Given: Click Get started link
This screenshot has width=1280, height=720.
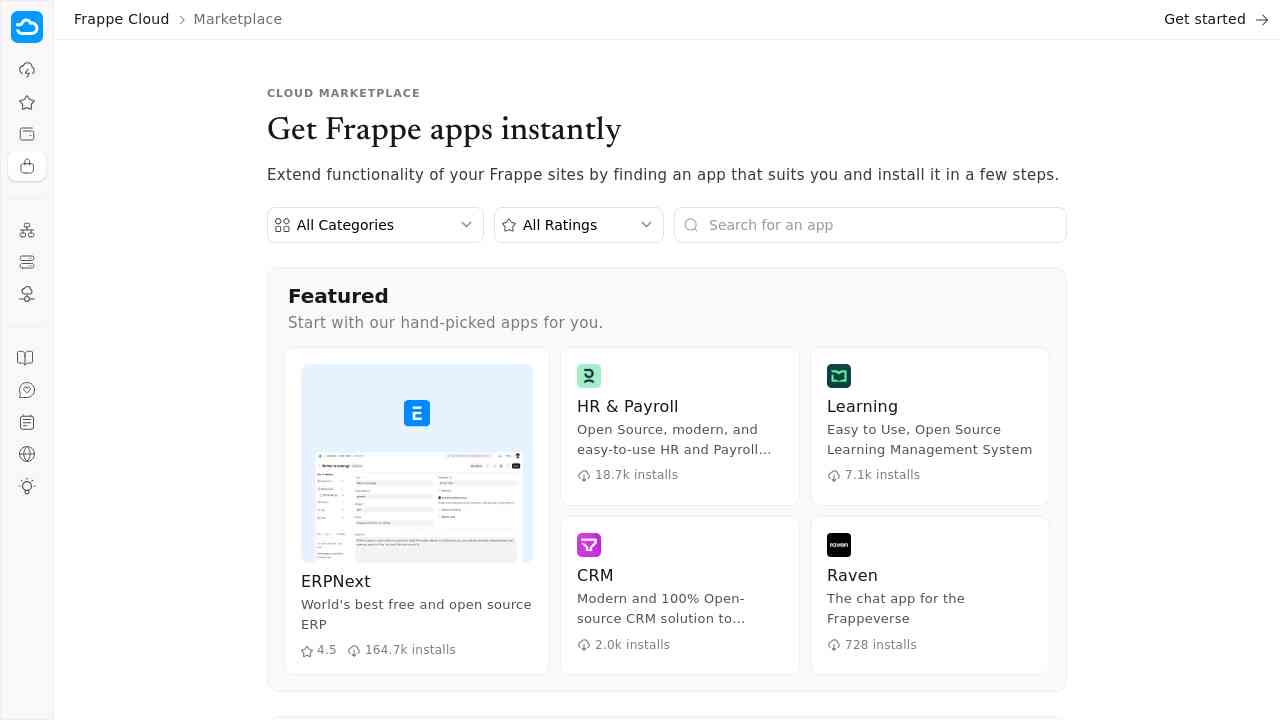Looking at the screenshot, I should click(x=1205, y=19).
